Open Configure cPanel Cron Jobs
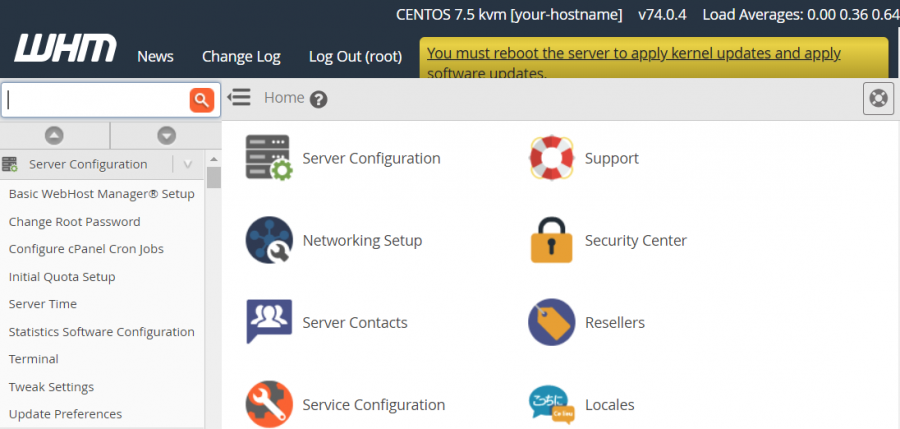 point(86,249)
